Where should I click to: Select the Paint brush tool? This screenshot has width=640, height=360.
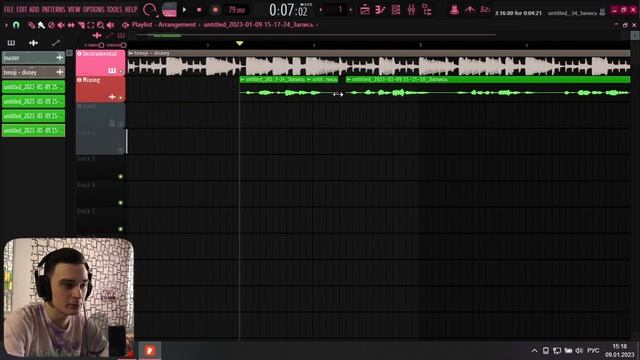tap(41, 25)
